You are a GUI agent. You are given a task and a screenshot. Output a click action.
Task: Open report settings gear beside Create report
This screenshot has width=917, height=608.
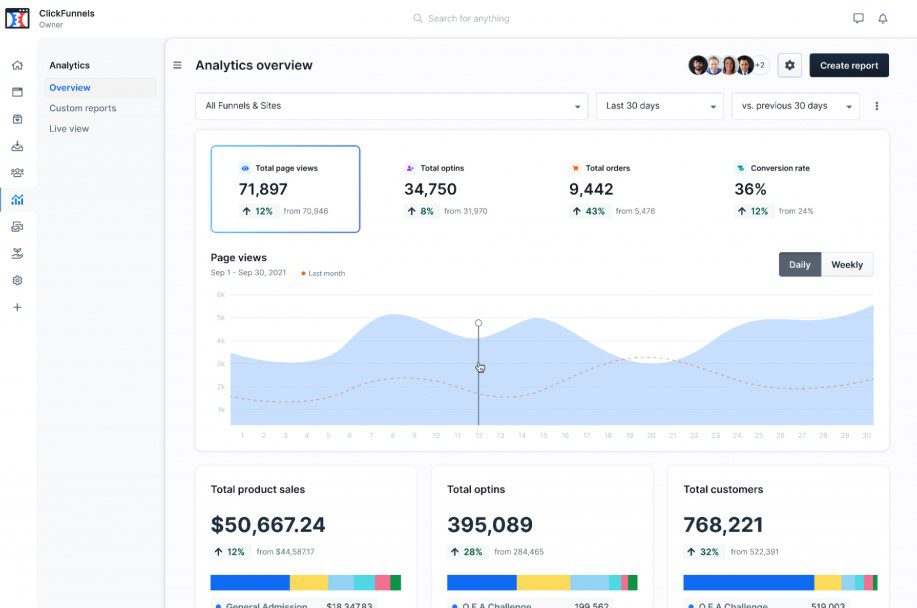789,64
